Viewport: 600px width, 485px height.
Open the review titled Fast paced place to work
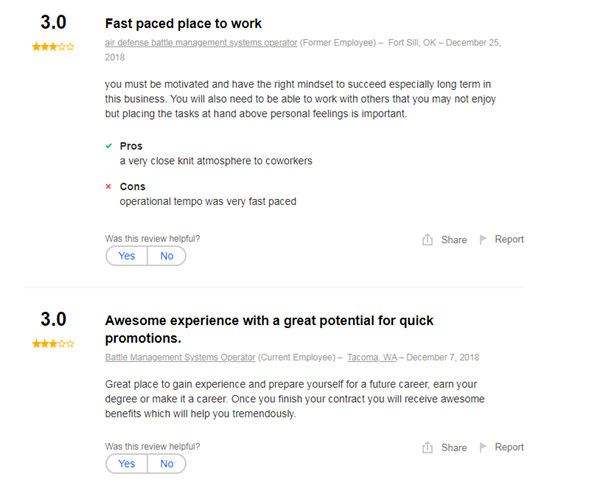[183, 23]
